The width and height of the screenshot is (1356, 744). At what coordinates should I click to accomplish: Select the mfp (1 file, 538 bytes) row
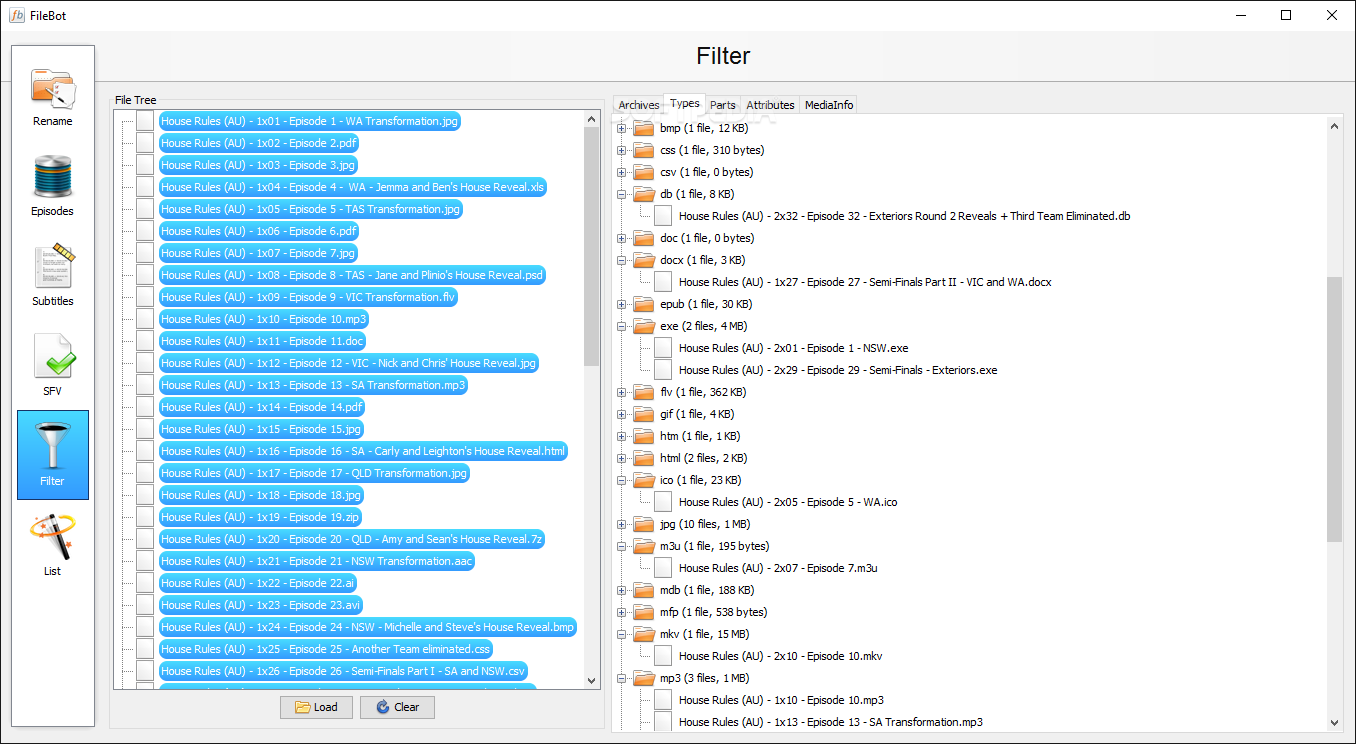(x=713, y=612)
